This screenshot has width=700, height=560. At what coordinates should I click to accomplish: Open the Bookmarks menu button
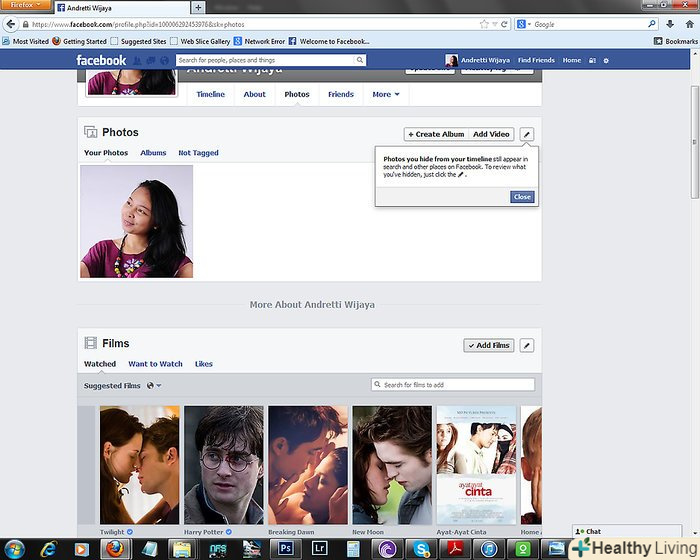(x=675, y=41)
